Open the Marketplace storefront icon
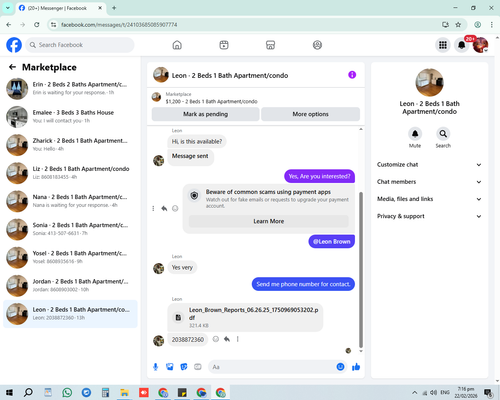 tap(270, 45)
